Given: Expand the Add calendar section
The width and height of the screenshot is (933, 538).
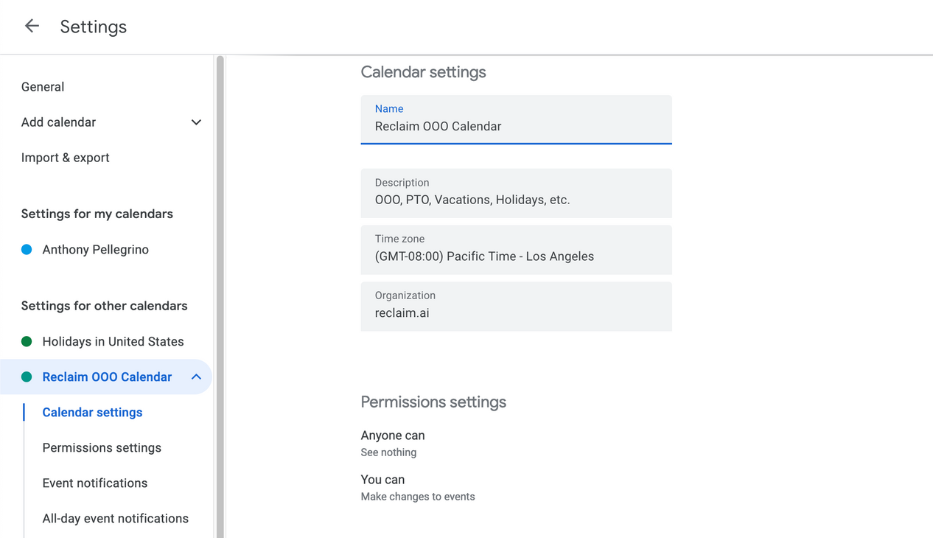Looking at the screenshot, I should pyautogui.click(x=196, y=122).
